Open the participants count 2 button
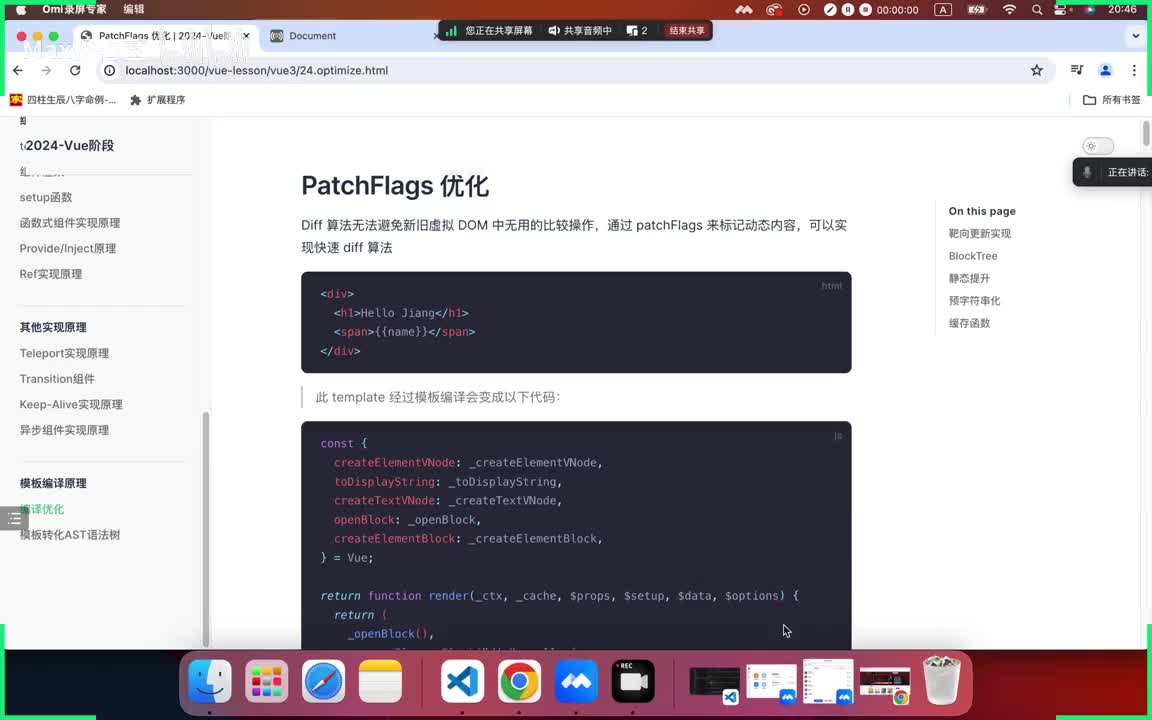This screenshot has width=1152, height=720. (x=637, y=30)
